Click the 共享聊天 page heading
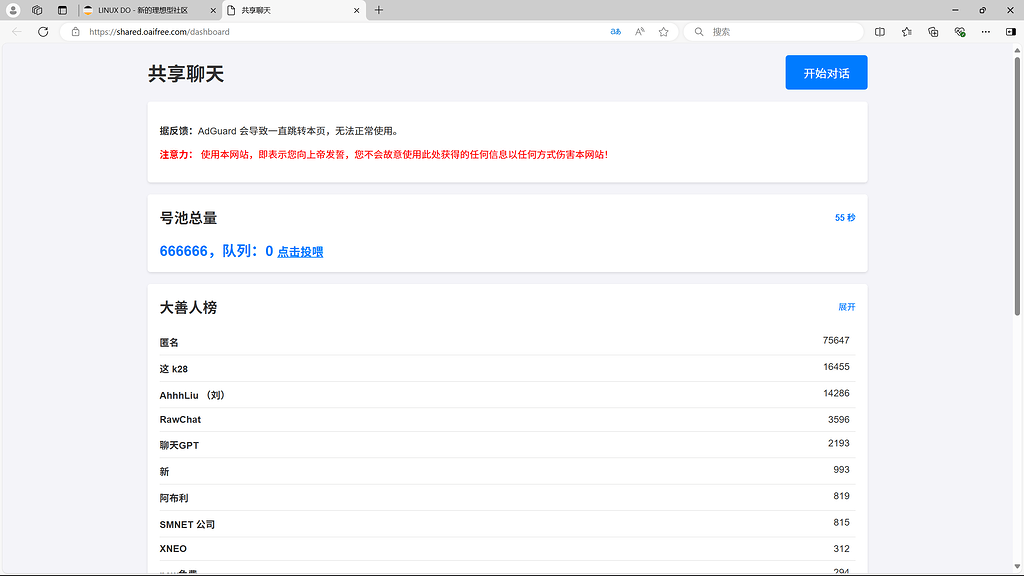 pyautogui.click(x=186, y=74)
